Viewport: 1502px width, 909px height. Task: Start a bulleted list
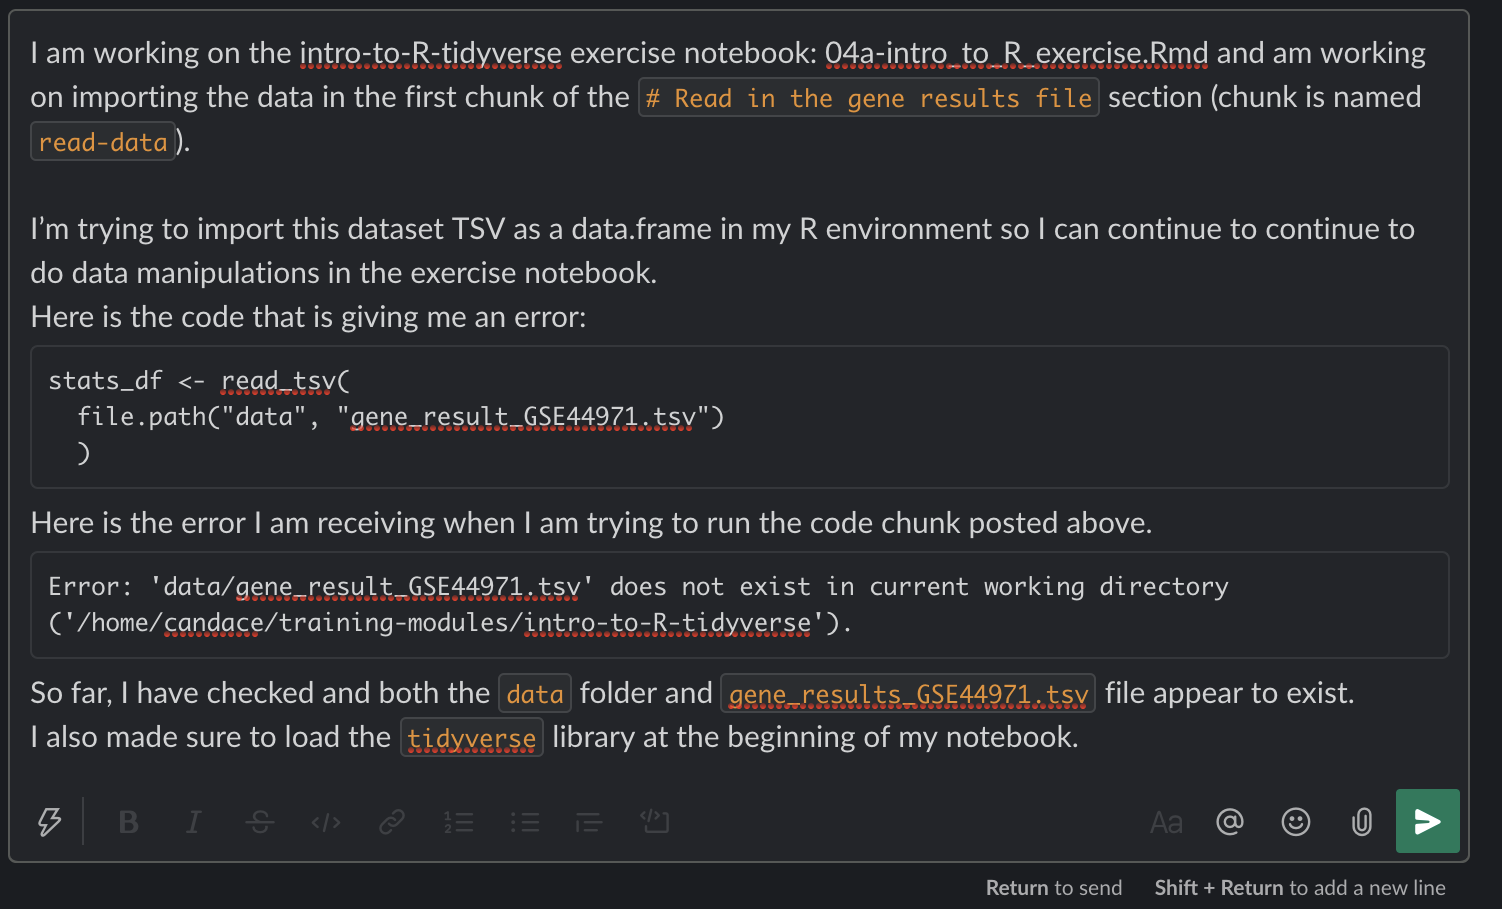[524, 822]
